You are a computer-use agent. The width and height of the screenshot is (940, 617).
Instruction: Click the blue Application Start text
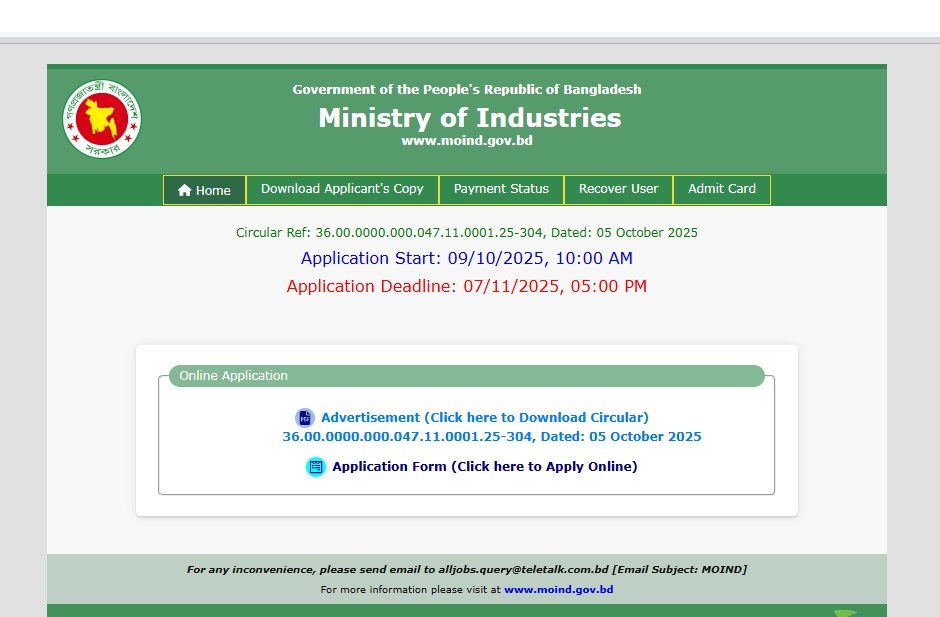(x=466, y=258)
